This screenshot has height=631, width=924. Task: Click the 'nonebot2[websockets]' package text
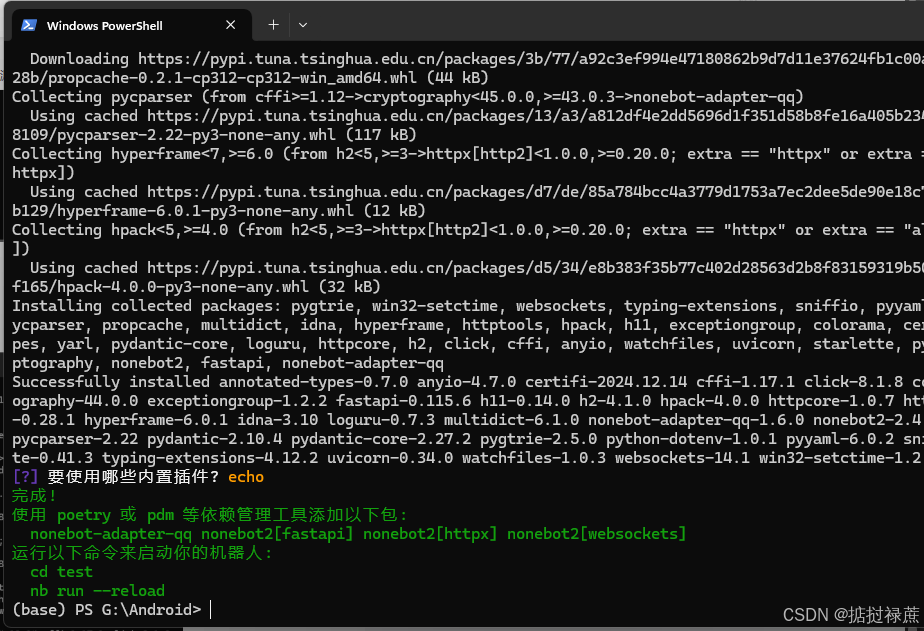tap(596, 534)
